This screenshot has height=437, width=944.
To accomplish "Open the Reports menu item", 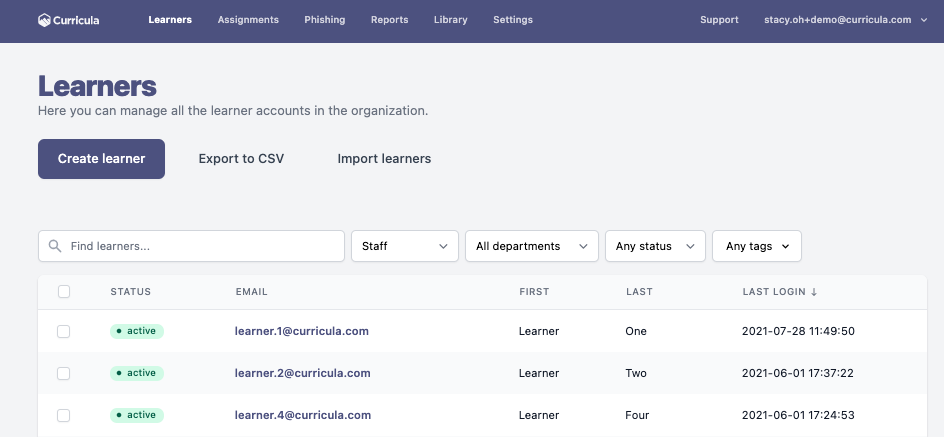I will pos(390,20).
